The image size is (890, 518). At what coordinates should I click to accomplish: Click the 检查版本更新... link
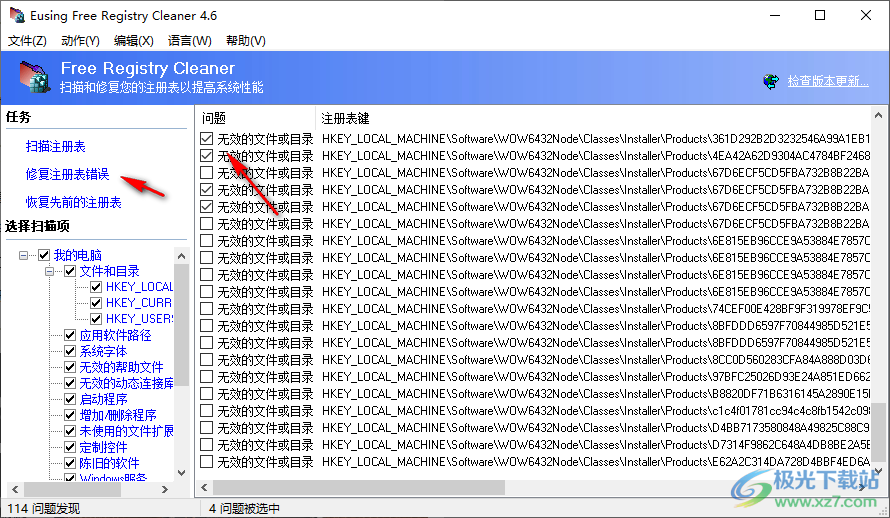coord(828,81)
